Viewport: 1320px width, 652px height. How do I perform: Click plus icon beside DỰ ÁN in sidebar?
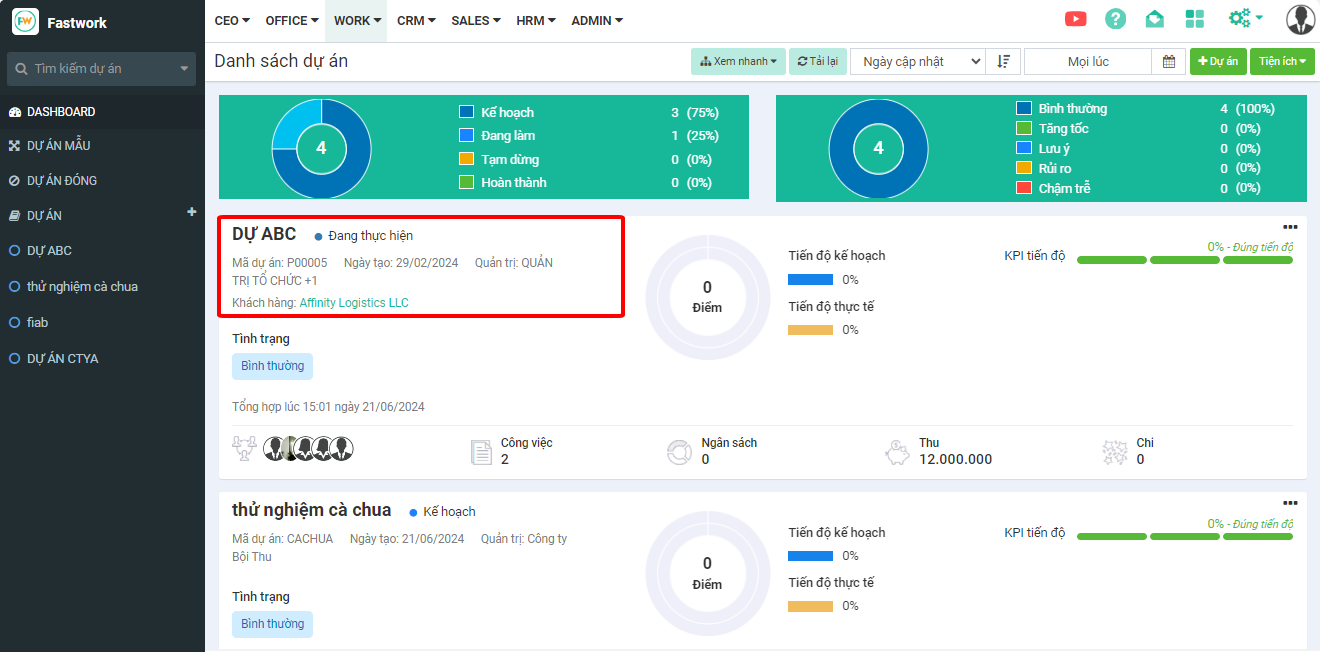[192, 212]
